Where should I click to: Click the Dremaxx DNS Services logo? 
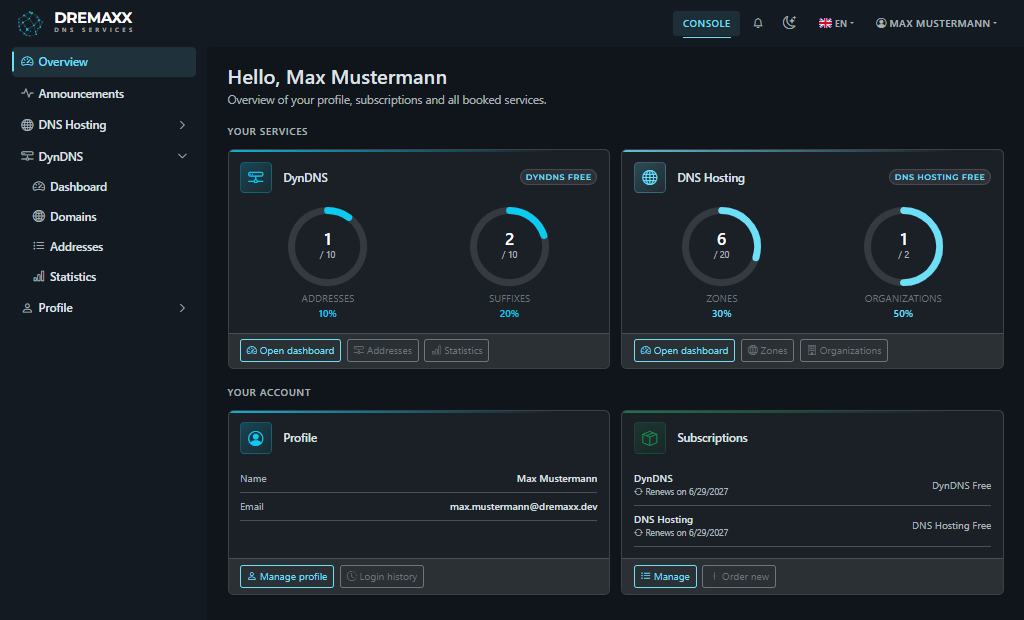click(x=75, y=23)
